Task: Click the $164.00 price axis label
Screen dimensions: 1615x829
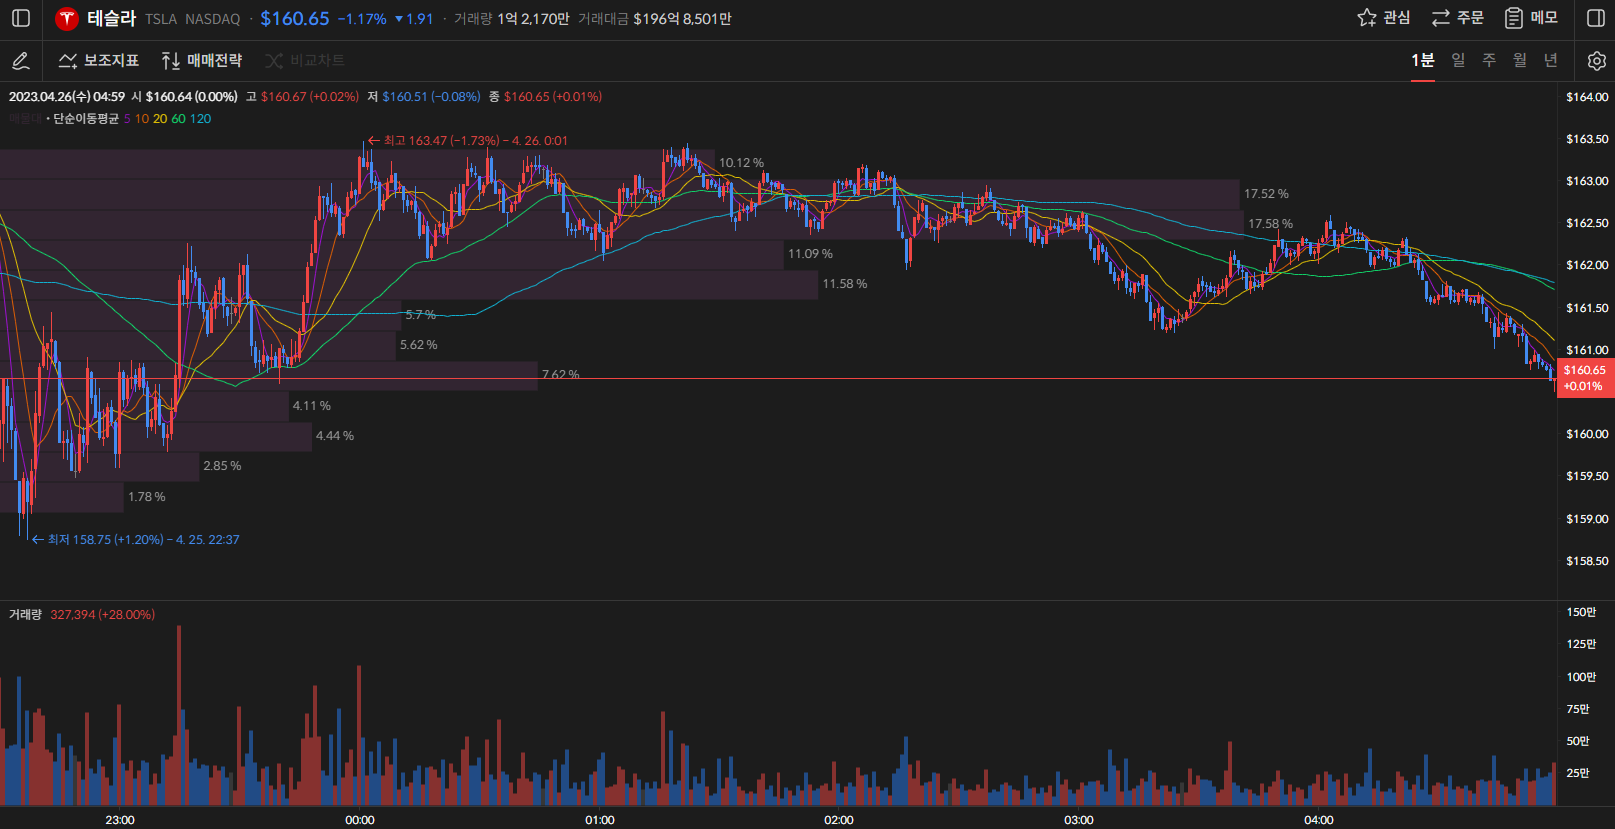Action: [x=1587, y=97]
